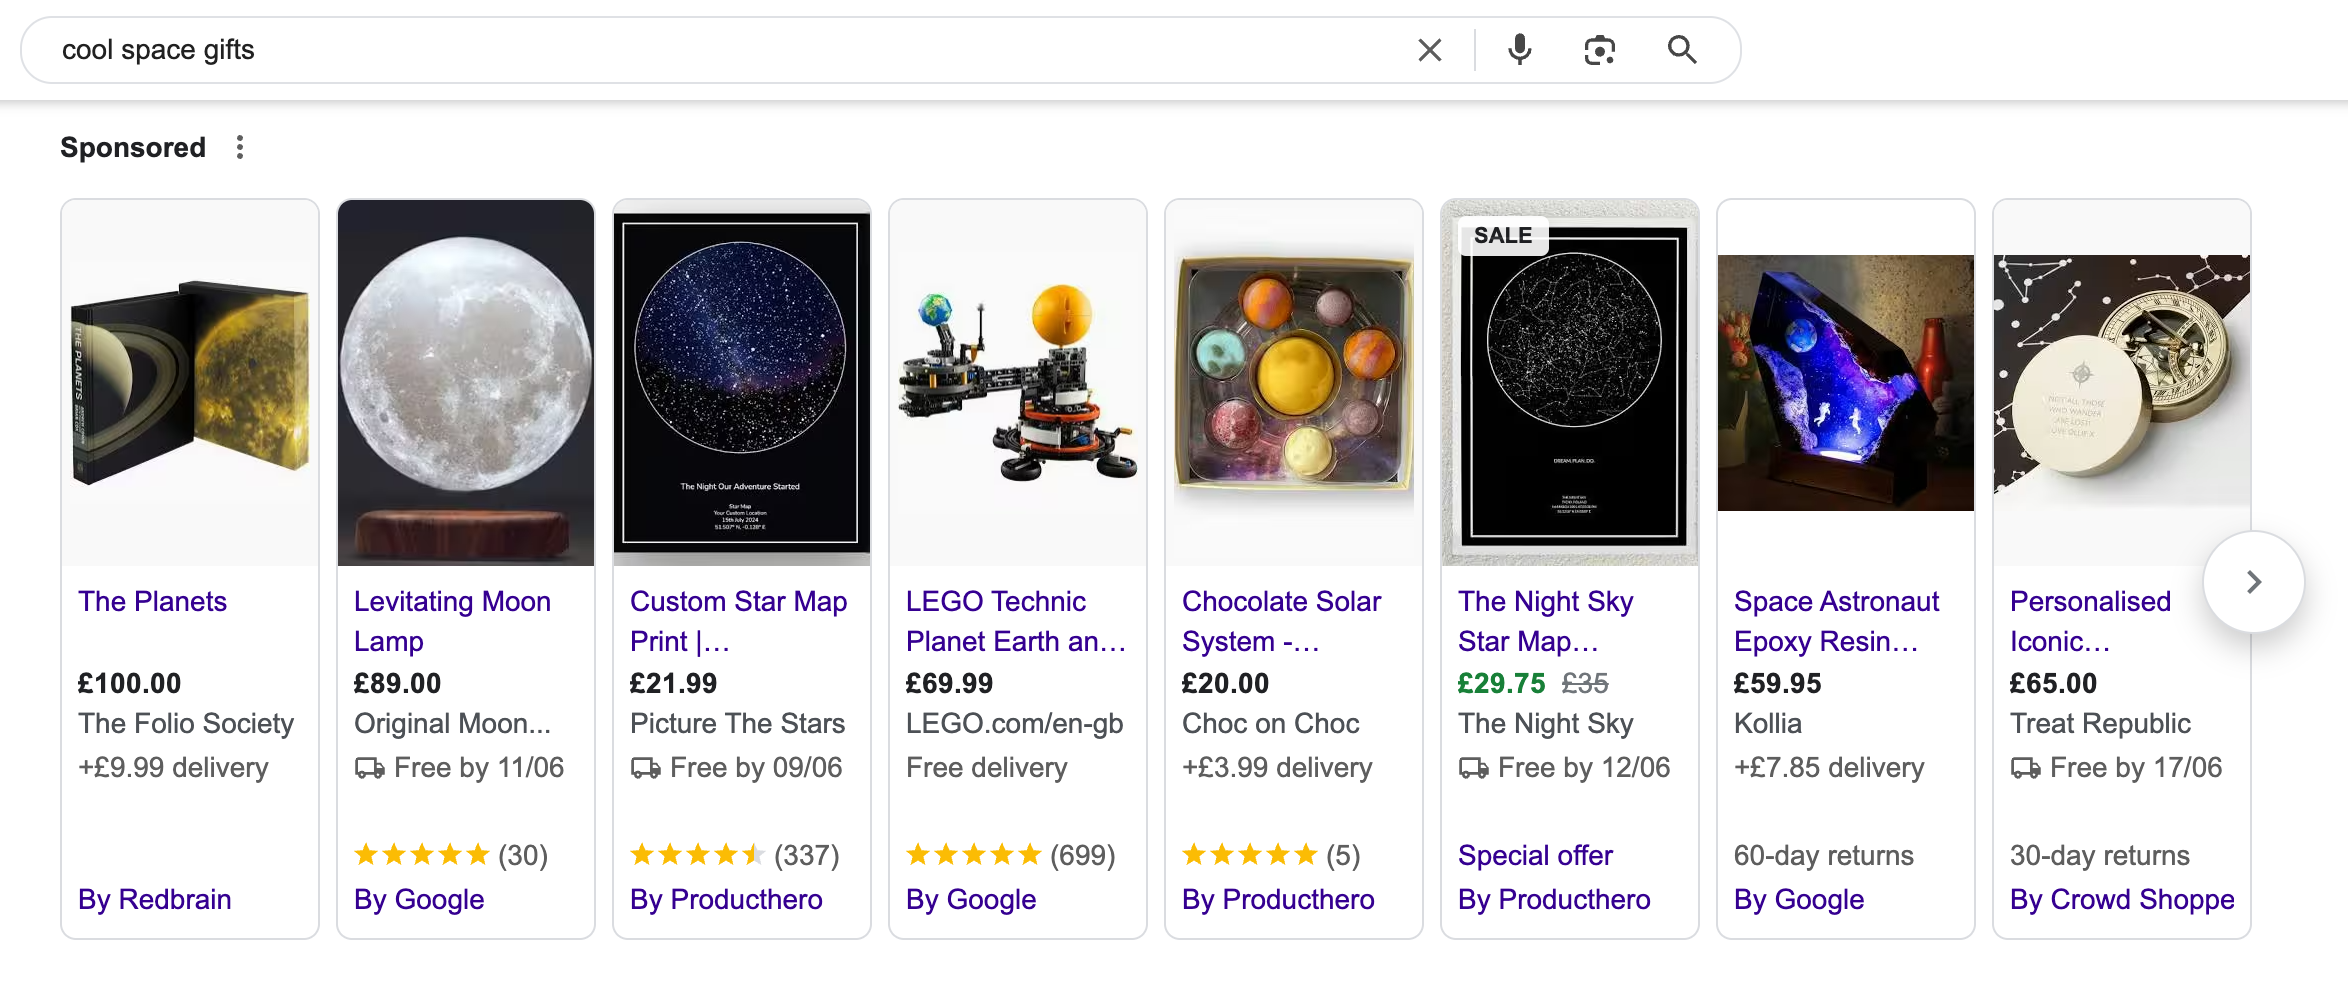This screenshot has height=982, width=2348.
Task: Click 'By Google' under Space Astronaut Epoxy
Action: [1799, 899]
